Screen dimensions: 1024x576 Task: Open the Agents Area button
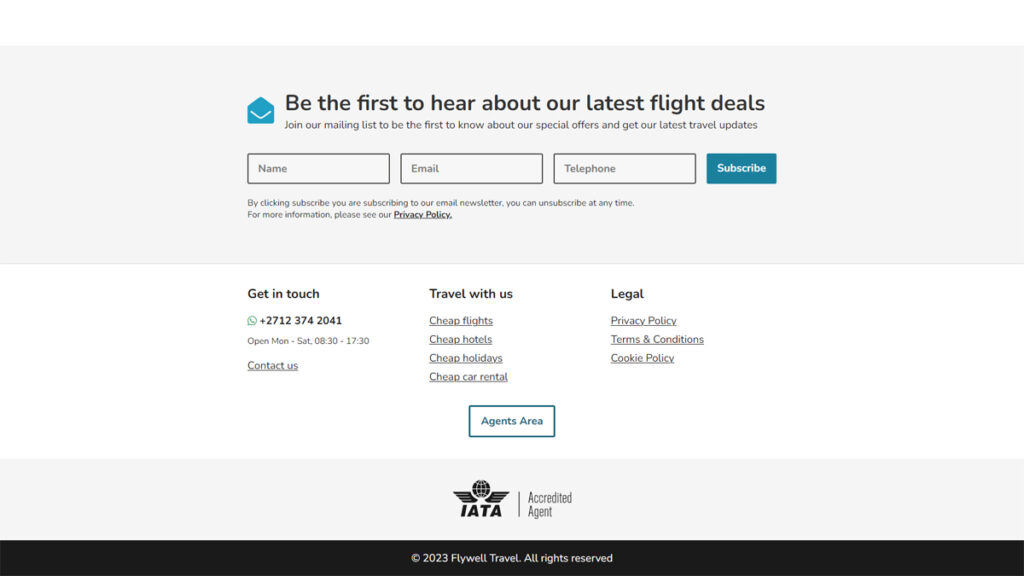pyautogui.click(x=512, y=421)
